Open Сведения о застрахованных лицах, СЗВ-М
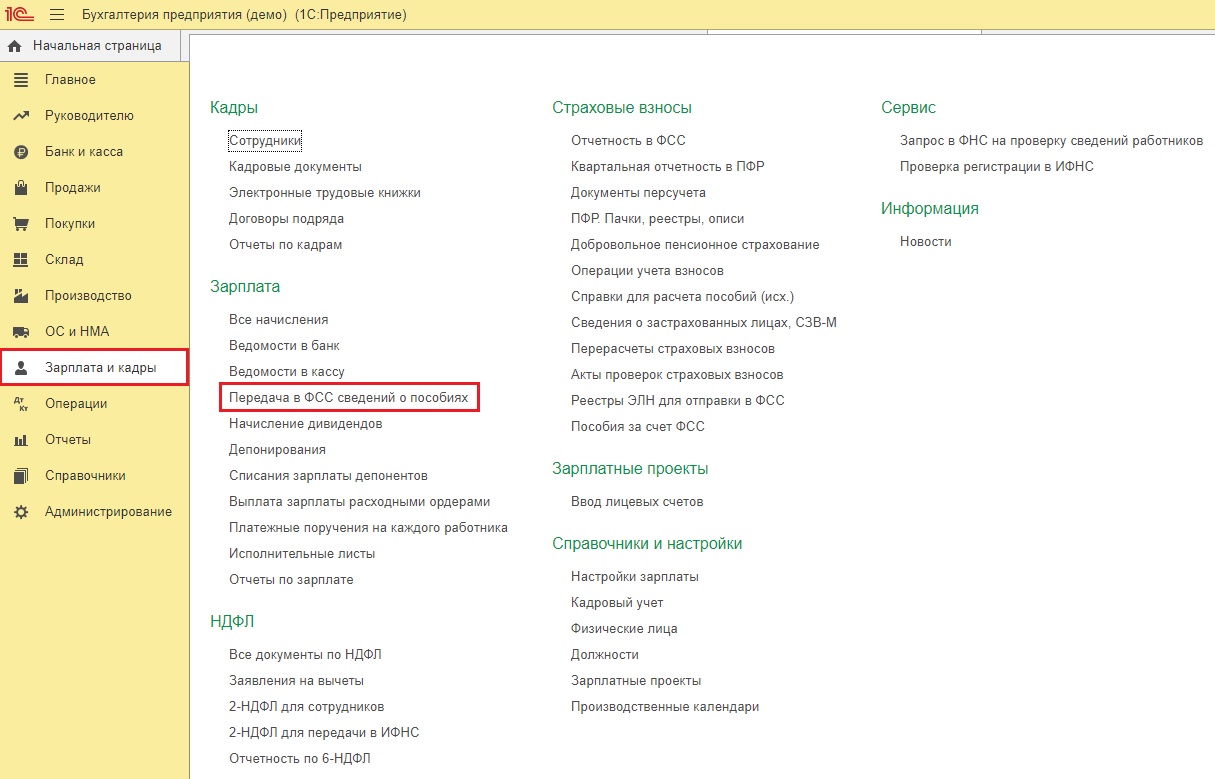 [703, 323]
